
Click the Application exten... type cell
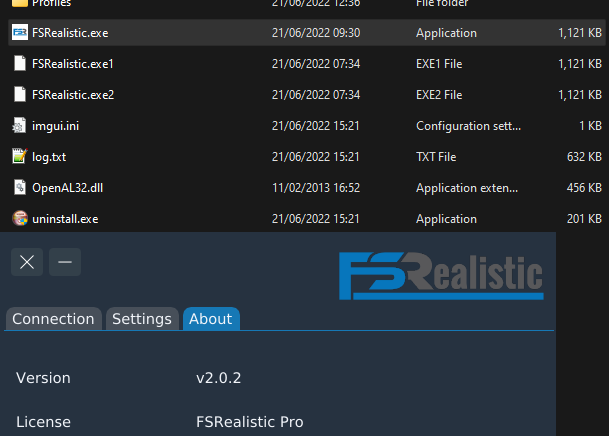pos(467,188)
